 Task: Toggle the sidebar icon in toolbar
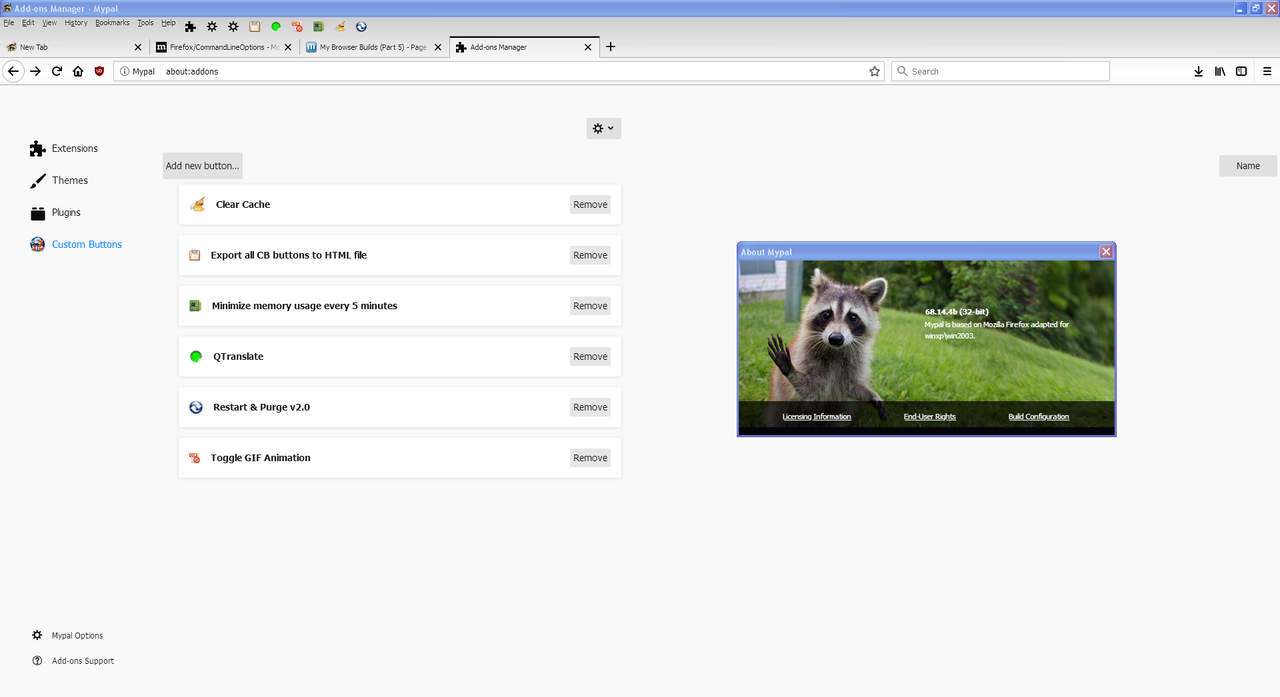1241,71
